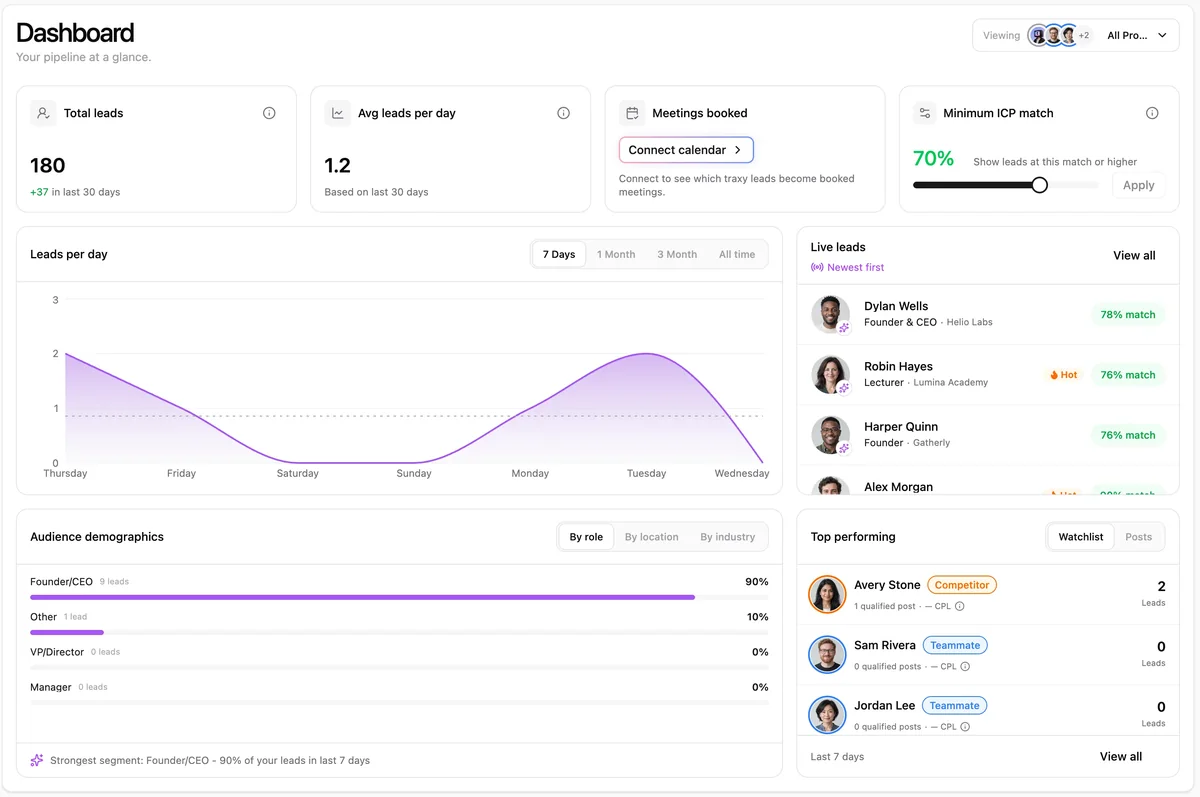
Task: Click the sparkle icon beside Strongest segment
Action: click(37, 760)
